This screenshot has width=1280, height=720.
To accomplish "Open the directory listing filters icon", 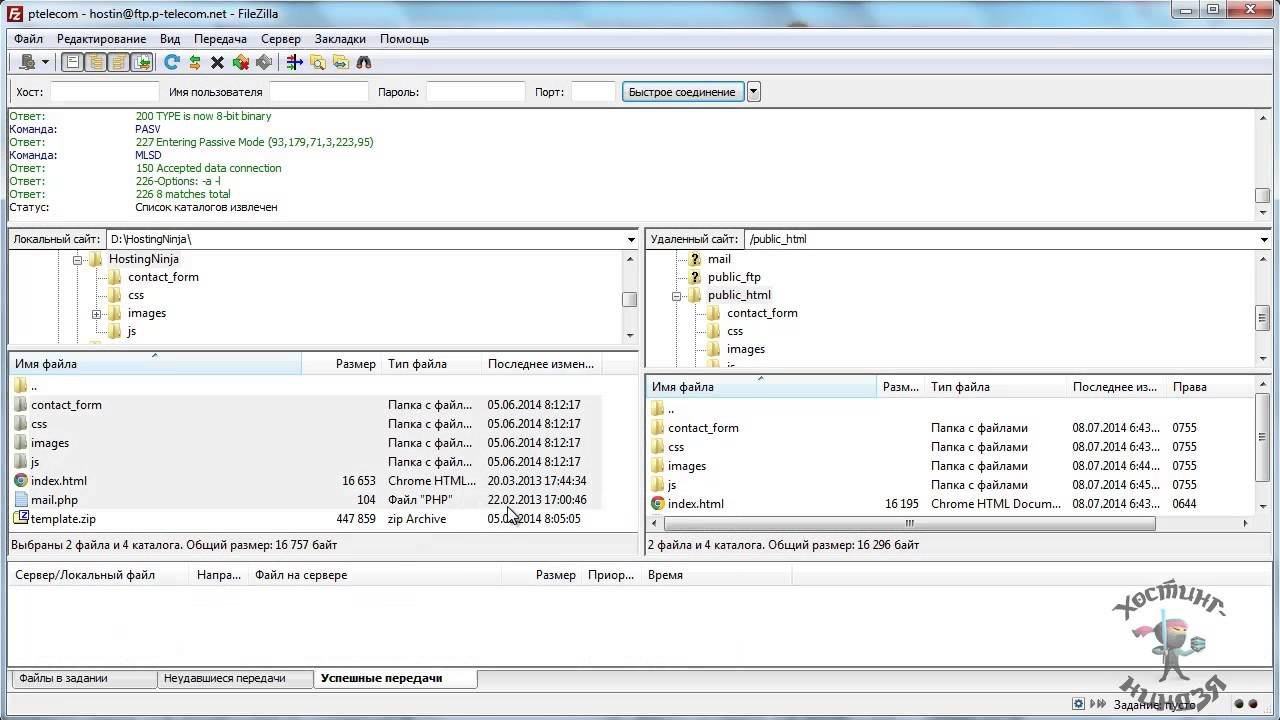I will [x=294, y=62].
